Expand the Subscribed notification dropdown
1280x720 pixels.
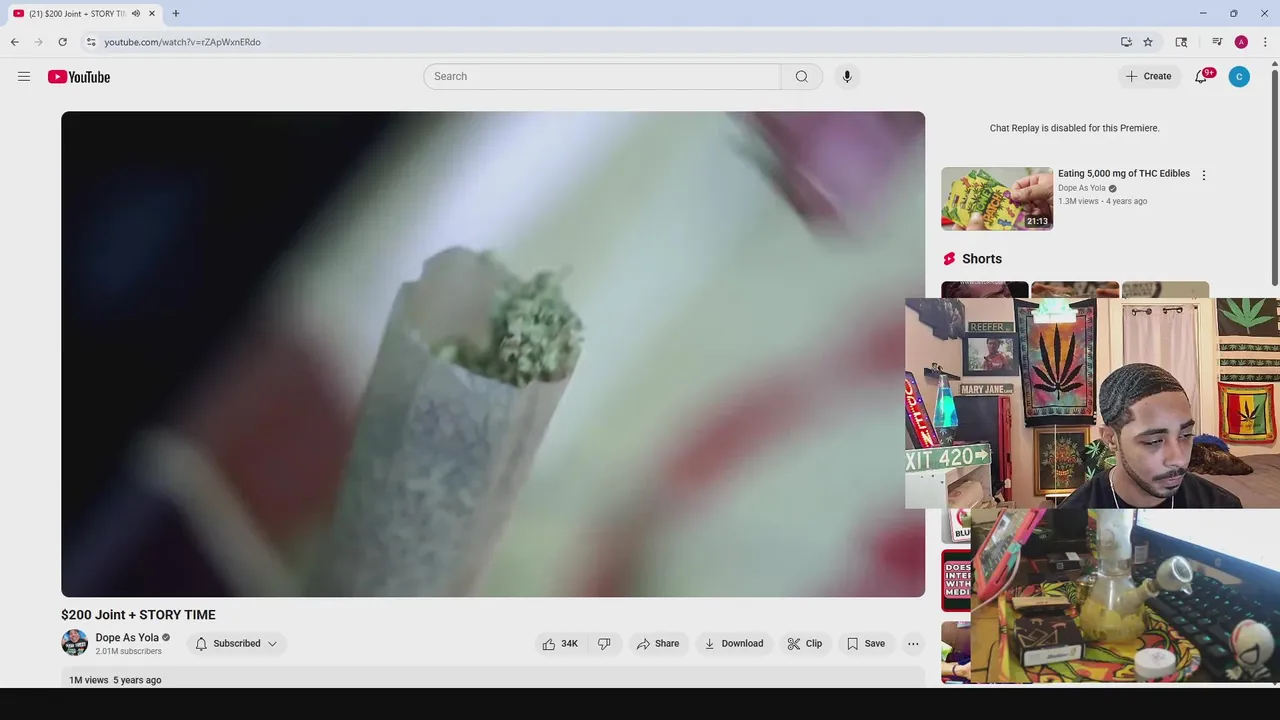[x=237, y=644]
